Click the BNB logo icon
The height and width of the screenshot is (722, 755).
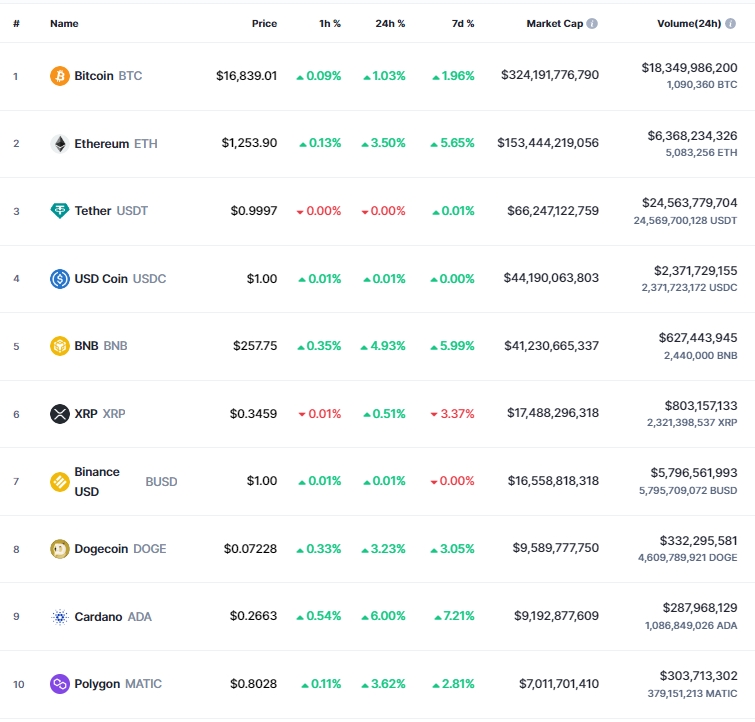60,346
